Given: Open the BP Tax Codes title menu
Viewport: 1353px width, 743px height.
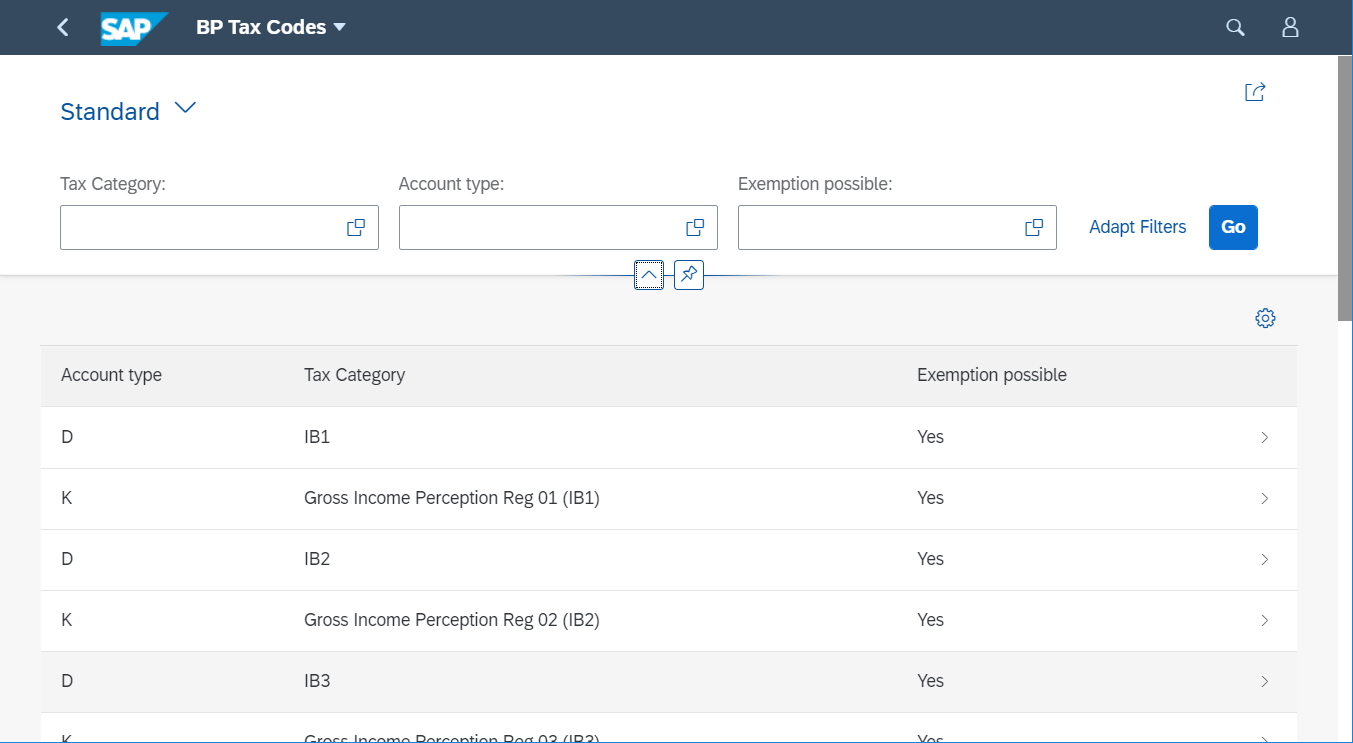Looking at the screenshot, I should tap(339, 28).
